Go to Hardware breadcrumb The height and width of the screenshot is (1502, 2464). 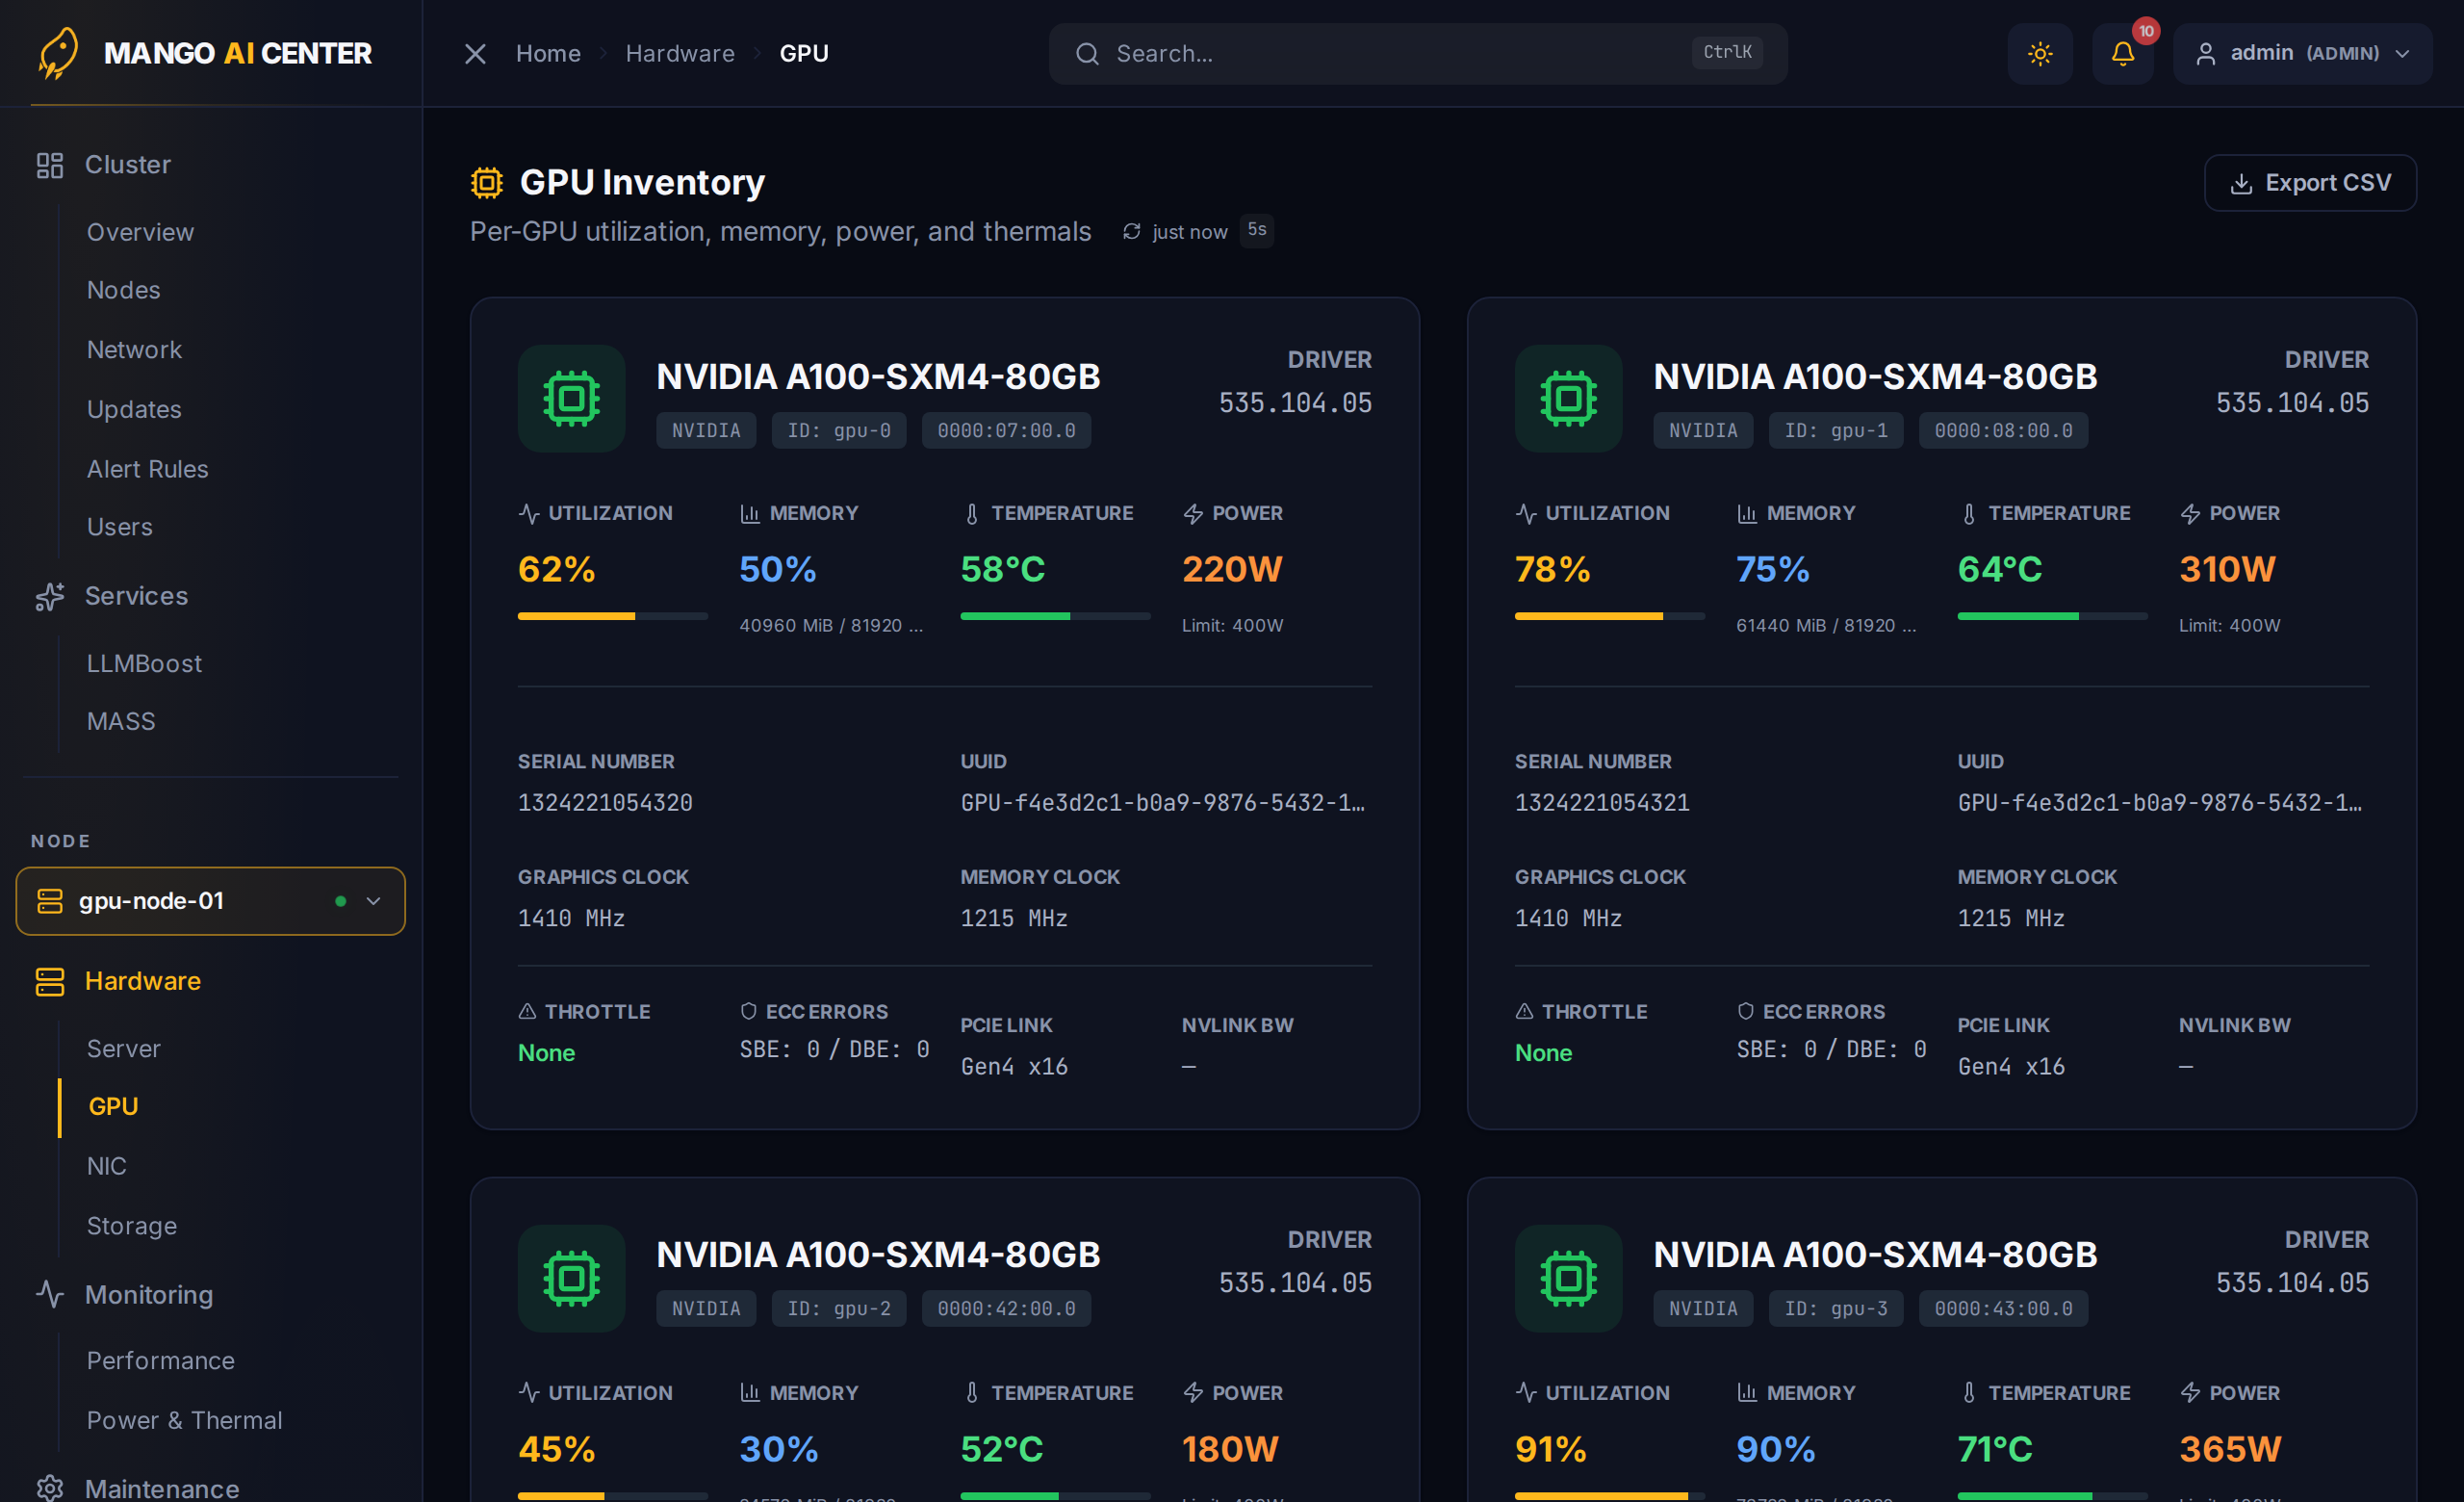[680, 54]
